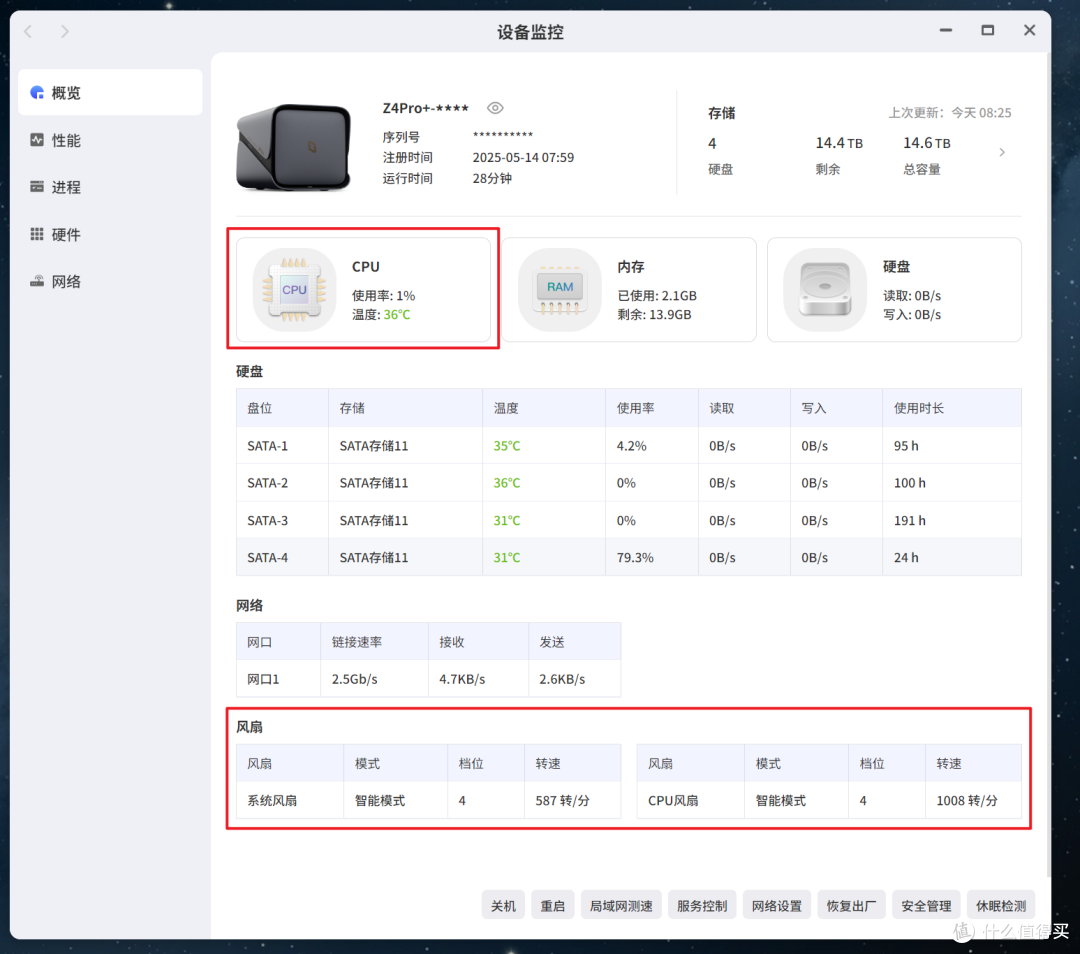
Task: Click the 进程 list icon
Action: (x=37, y=187)
